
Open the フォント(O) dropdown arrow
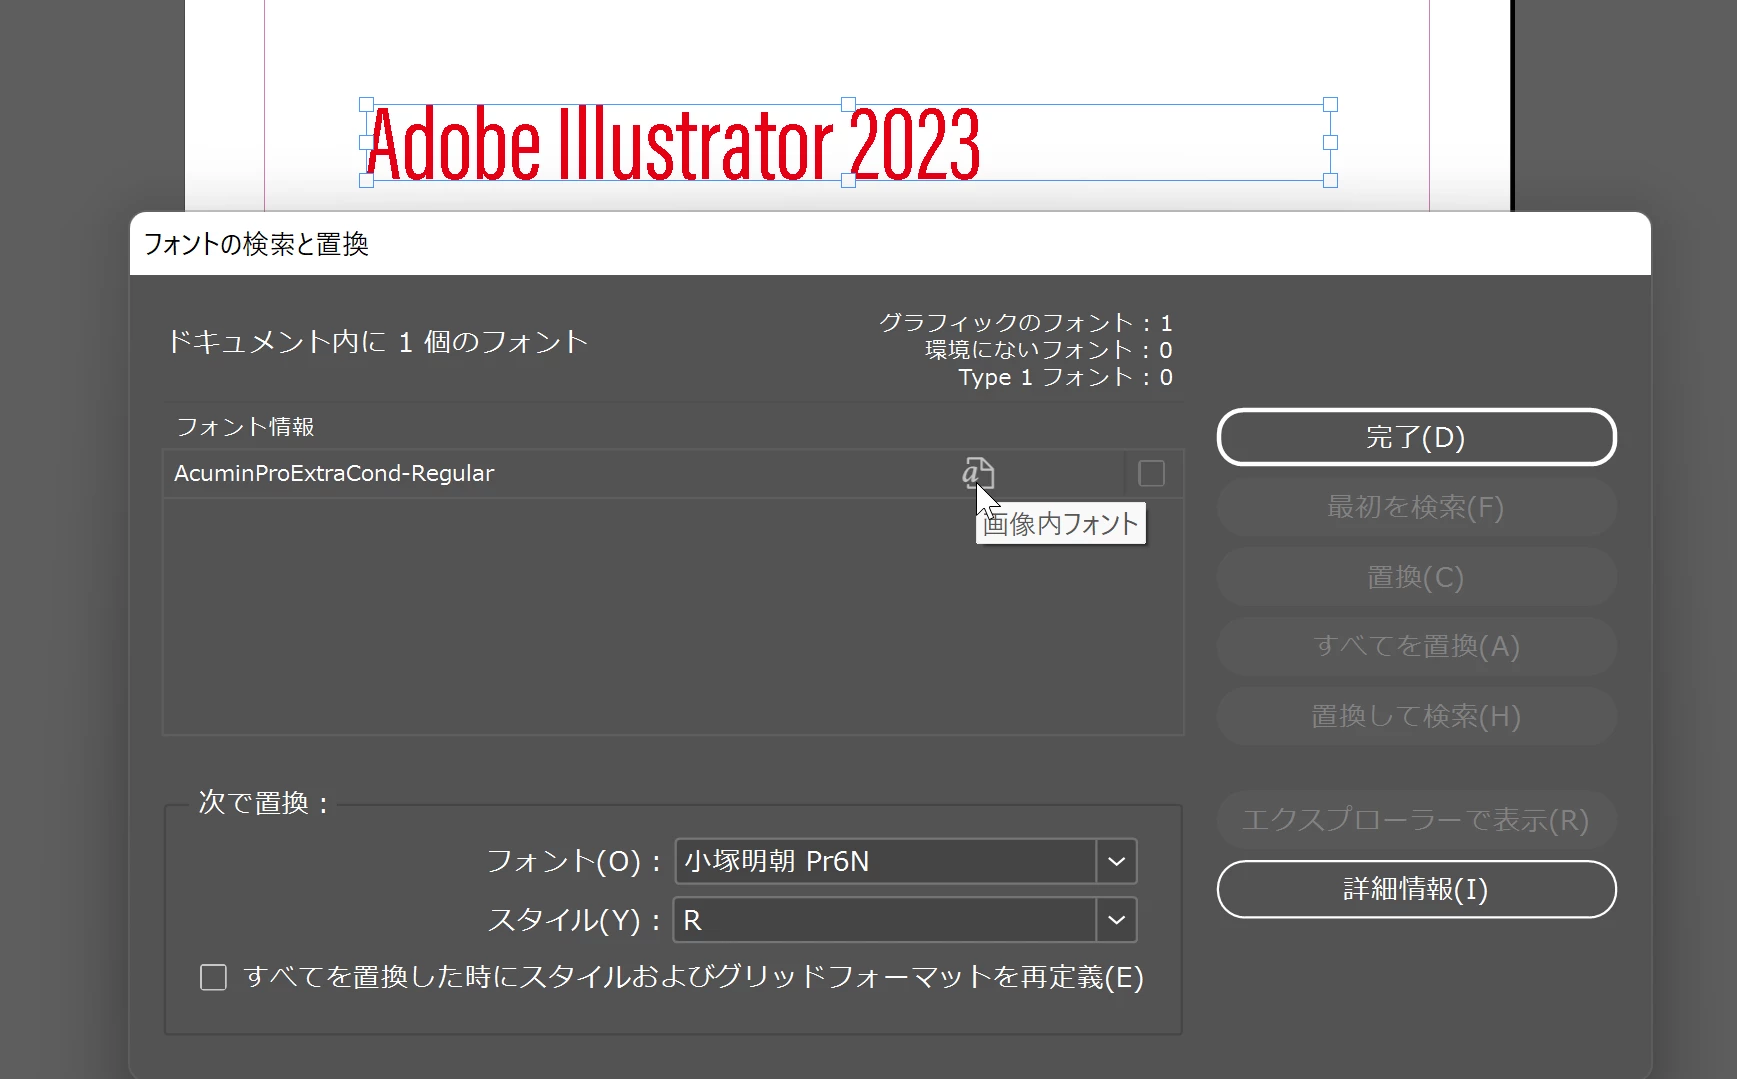(x=1116, y=861)
